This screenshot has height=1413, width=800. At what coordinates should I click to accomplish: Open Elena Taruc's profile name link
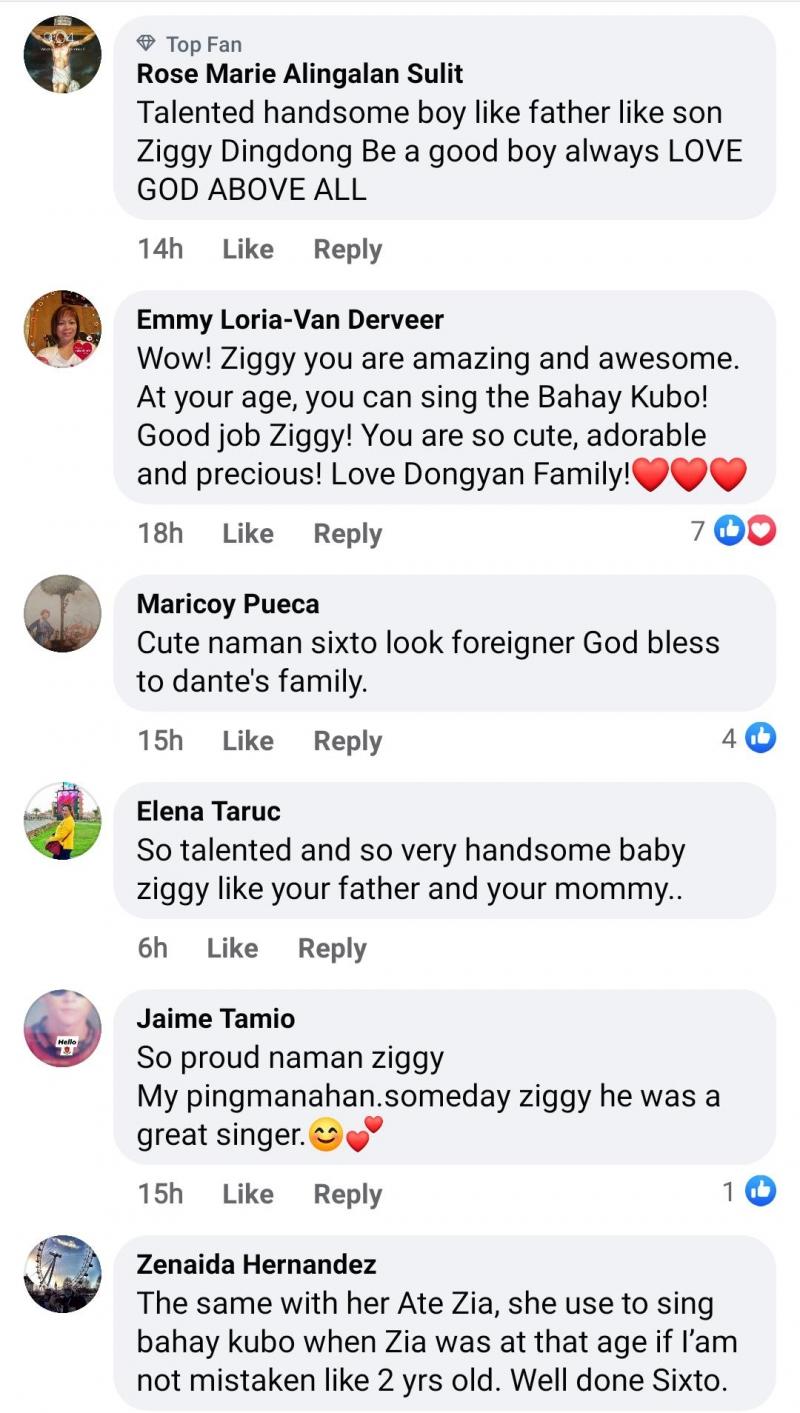pos(208,811)
